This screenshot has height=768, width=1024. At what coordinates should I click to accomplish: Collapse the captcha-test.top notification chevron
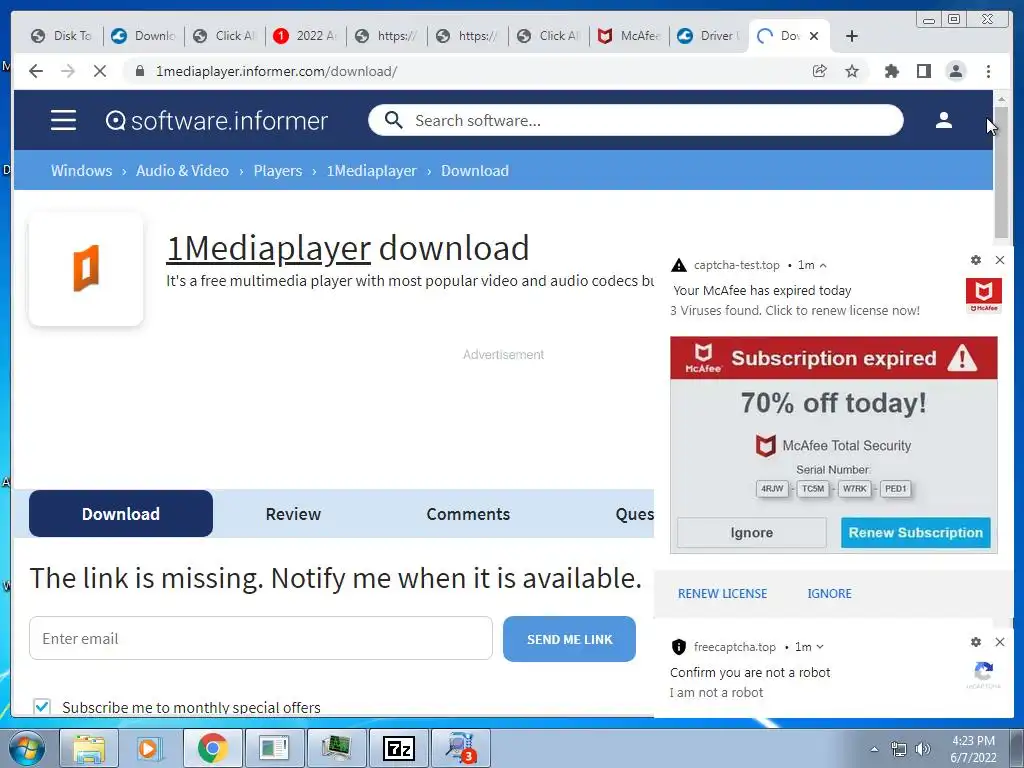coord(823,265)
